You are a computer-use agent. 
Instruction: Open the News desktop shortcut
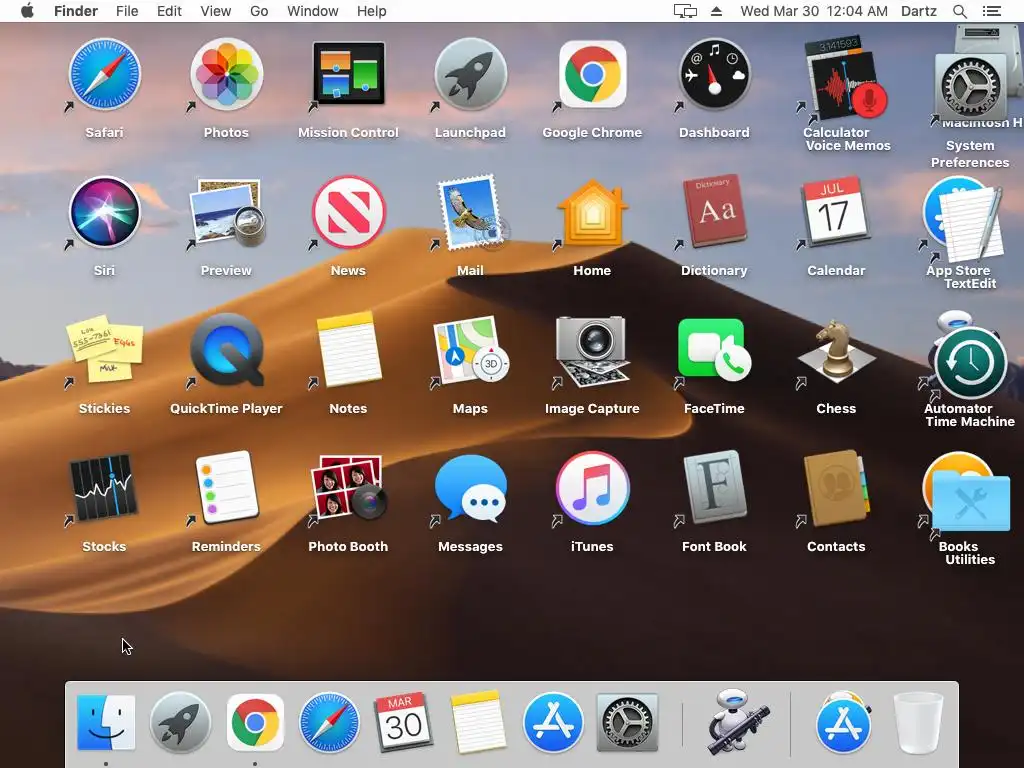[349, 212]
